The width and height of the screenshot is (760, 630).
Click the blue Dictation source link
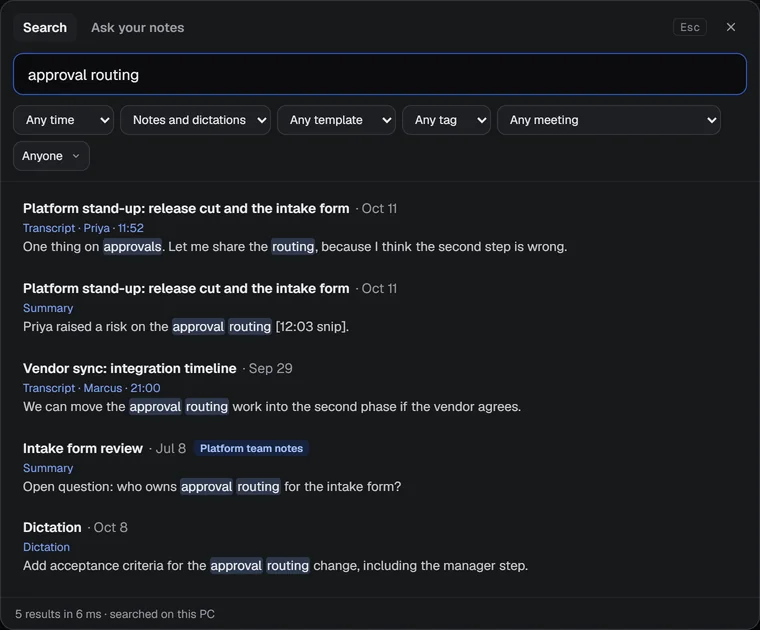(47, 547)
